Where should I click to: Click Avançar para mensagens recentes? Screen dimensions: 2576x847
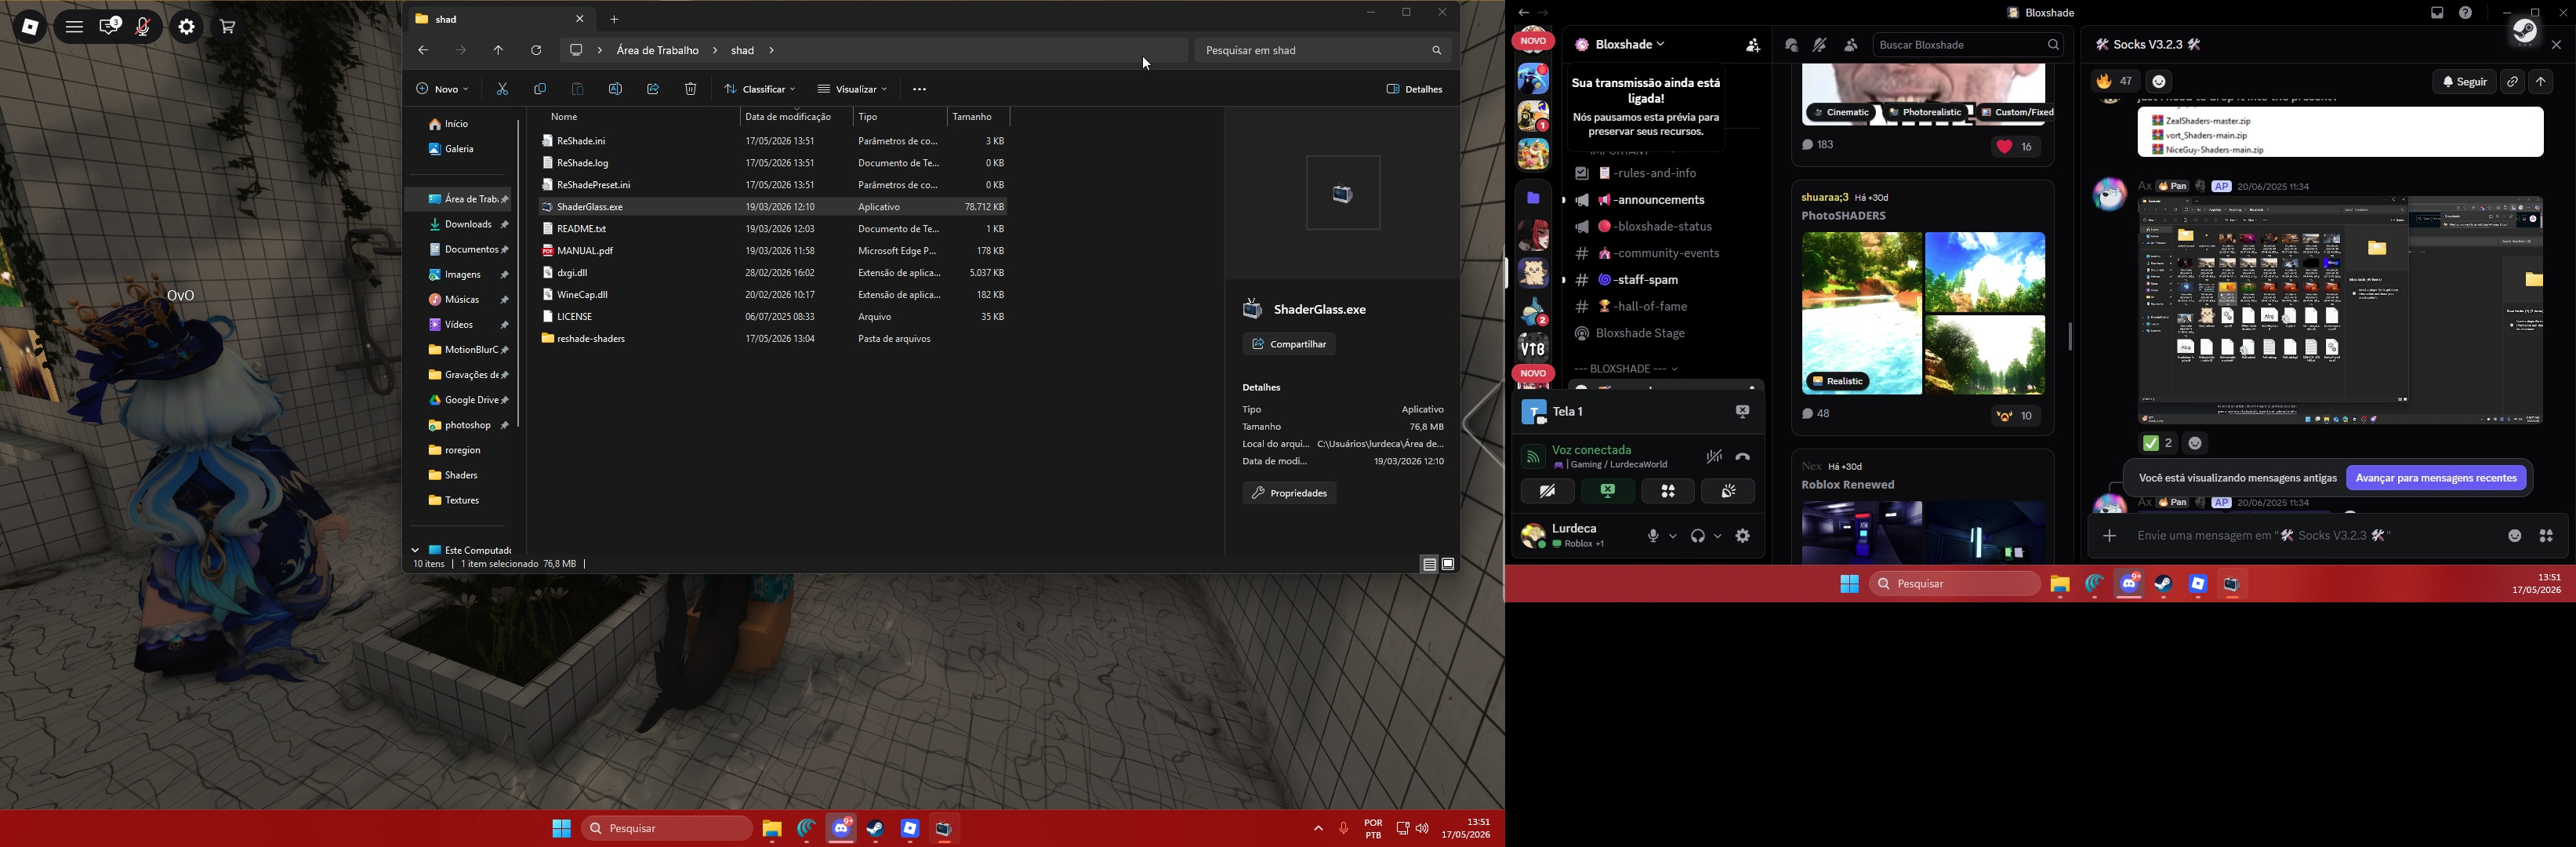[2436, 478]
